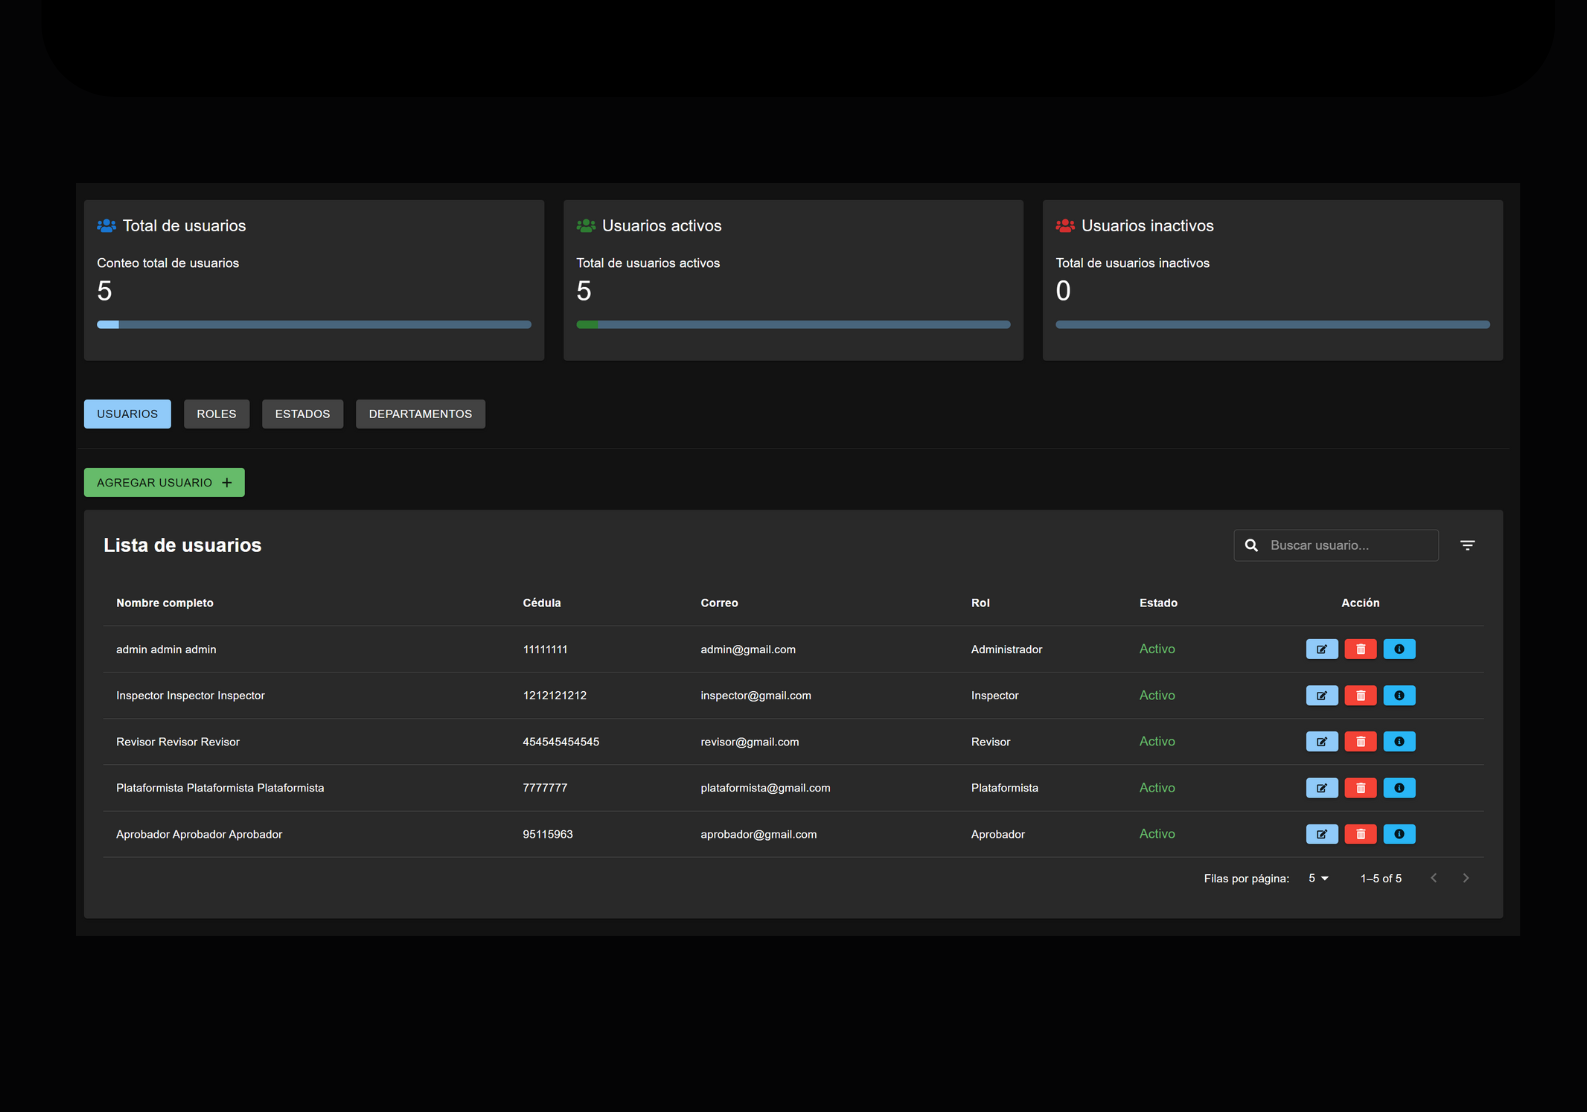This screenshot has height=1112, width=1587.
Task: View info for Revisor user
Action: [1399, 741]
